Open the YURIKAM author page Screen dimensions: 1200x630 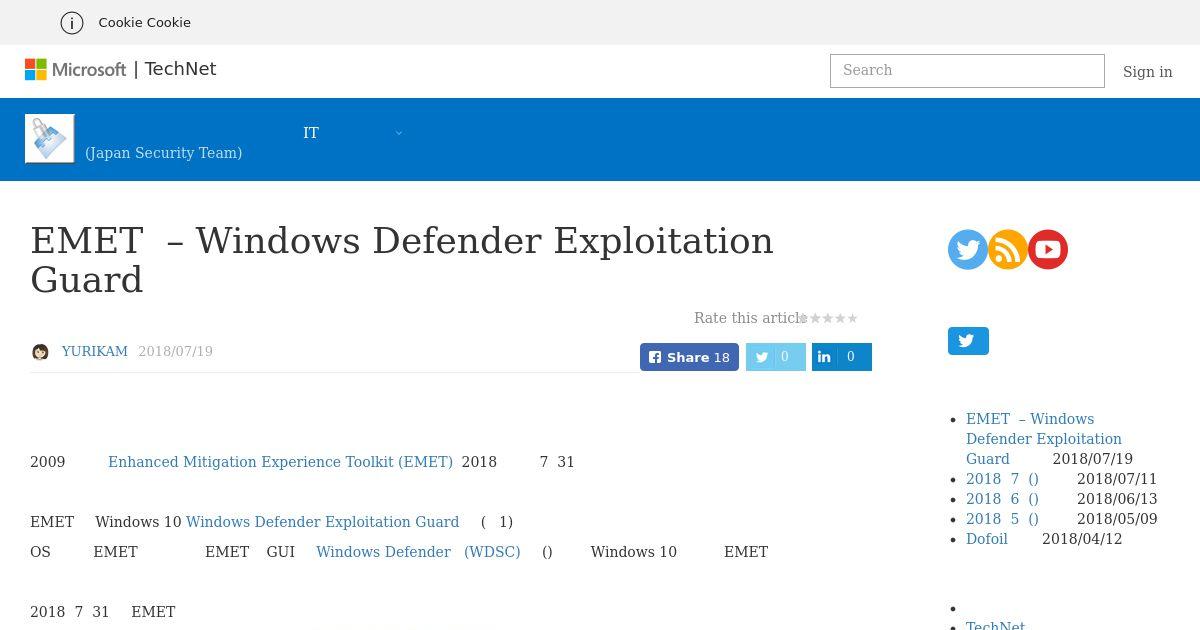pyautogui.click(x=95, y=351)
